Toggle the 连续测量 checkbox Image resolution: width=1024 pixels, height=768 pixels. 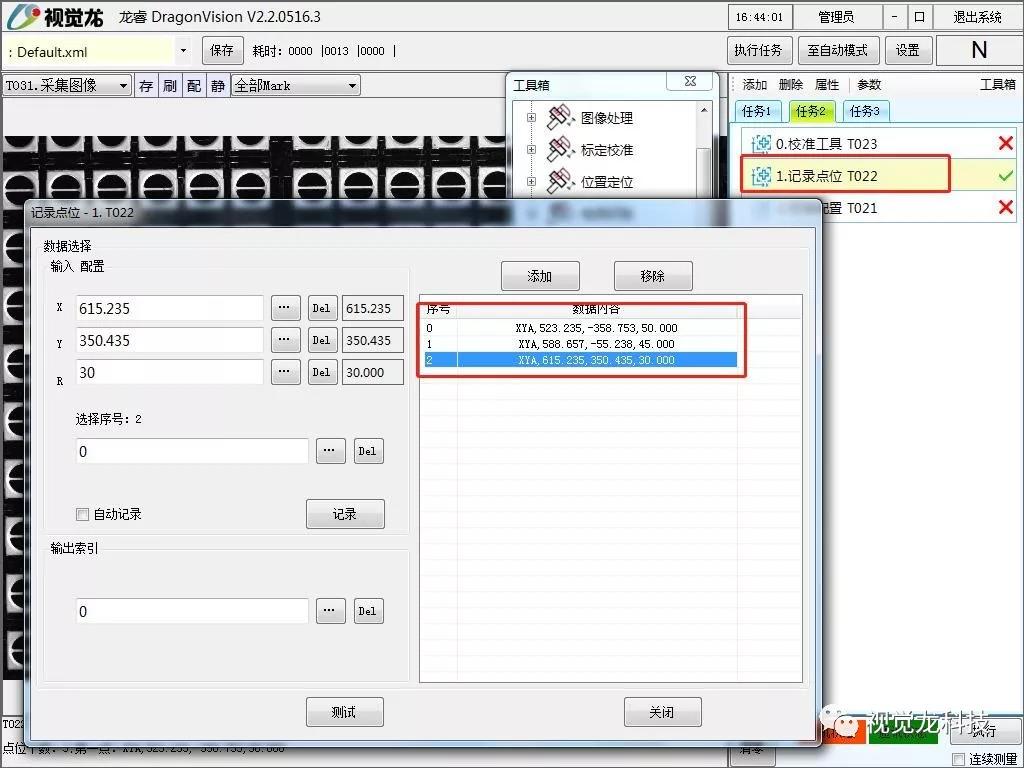tap(958, 759)
